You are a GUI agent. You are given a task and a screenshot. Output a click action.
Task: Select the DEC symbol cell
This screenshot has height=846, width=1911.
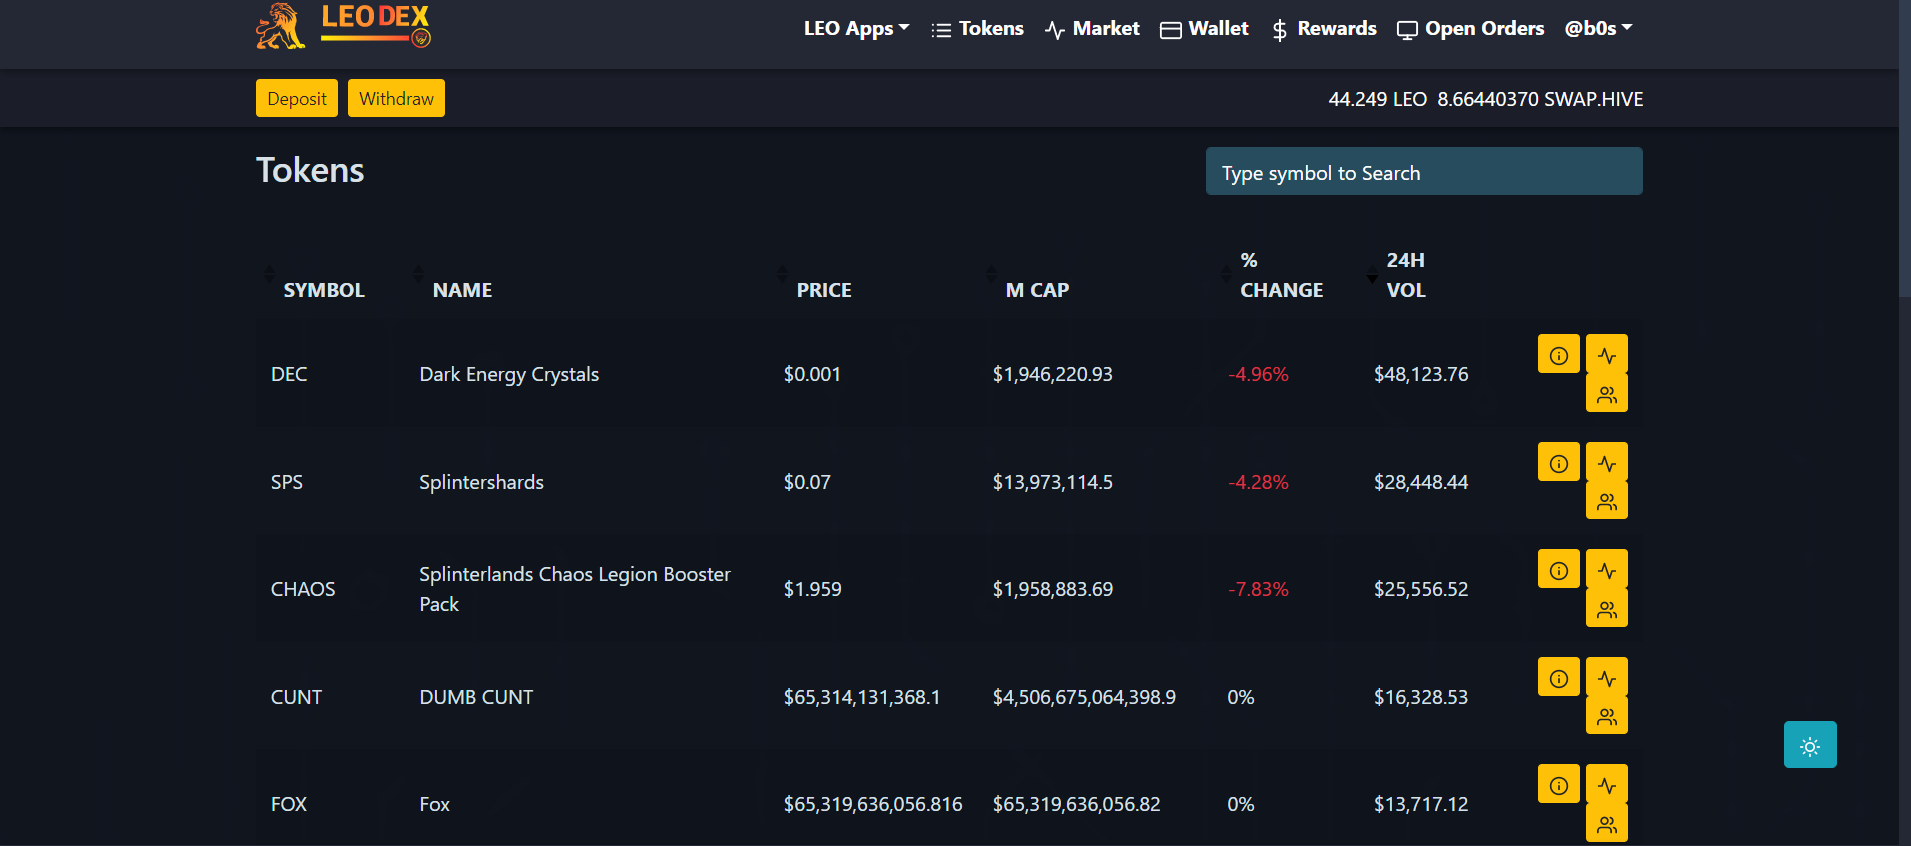pyautogui.click(x=289, y=374)
